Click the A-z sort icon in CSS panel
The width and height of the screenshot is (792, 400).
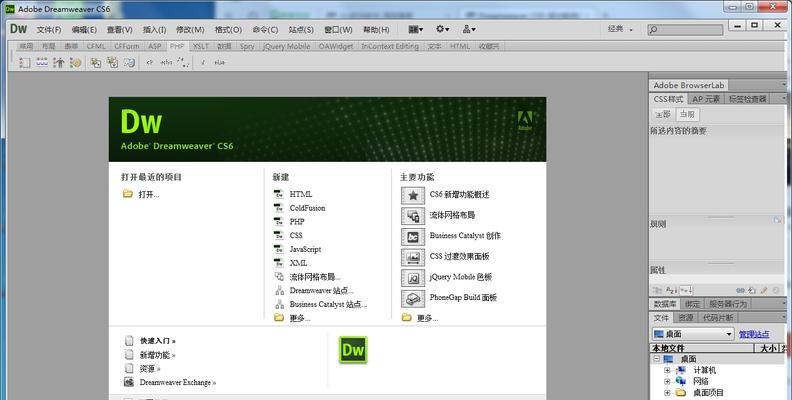[671, 290]
